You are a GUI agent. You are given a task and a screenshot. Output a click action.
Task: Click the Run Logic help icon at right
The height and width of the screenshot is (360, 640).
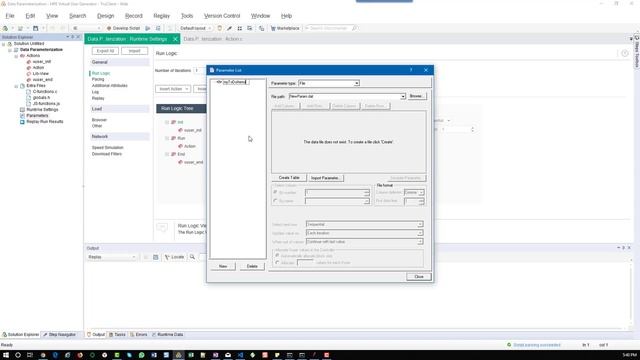pyautogui.click(x=624, y=53)
